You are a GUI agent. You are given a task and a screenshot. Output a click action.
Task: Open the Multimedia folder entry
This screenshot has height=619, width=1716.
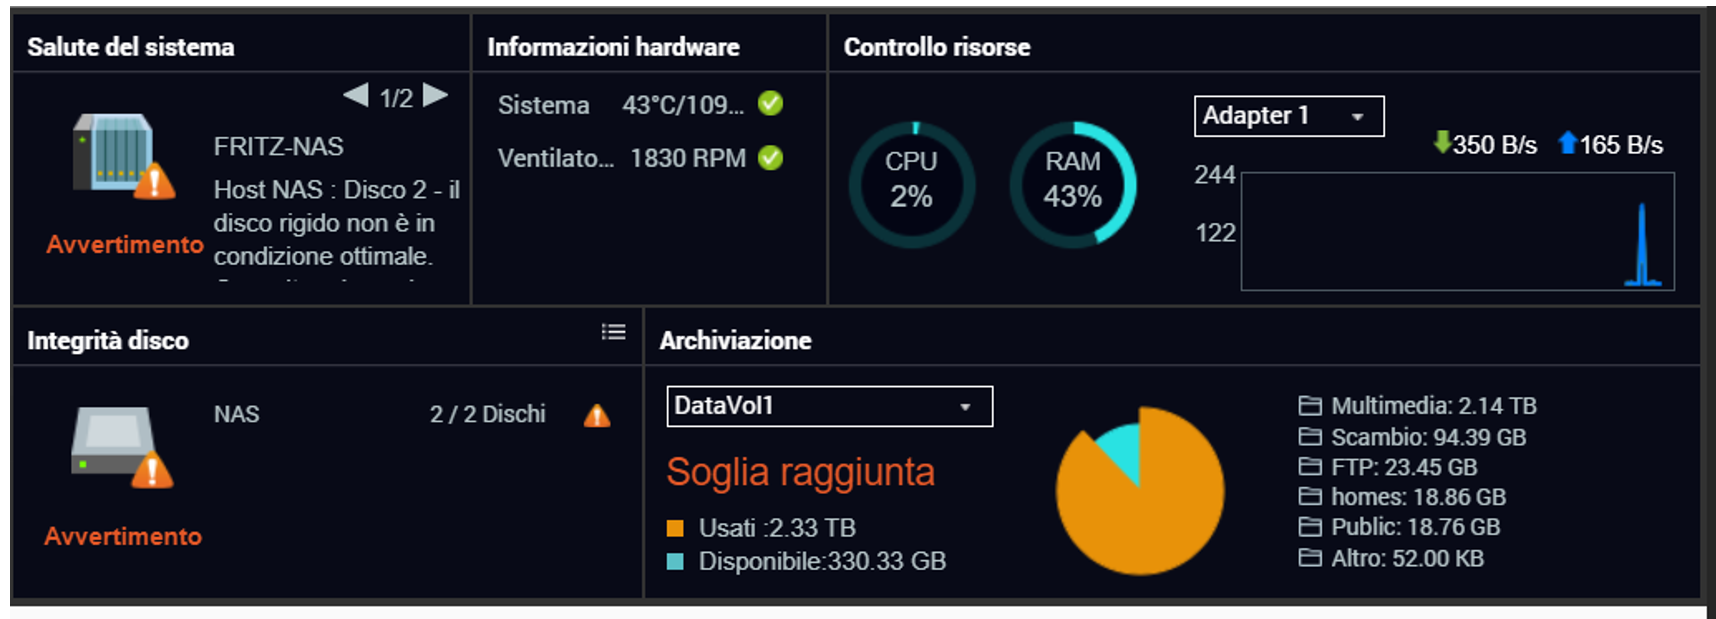[x=1417, y=406]
